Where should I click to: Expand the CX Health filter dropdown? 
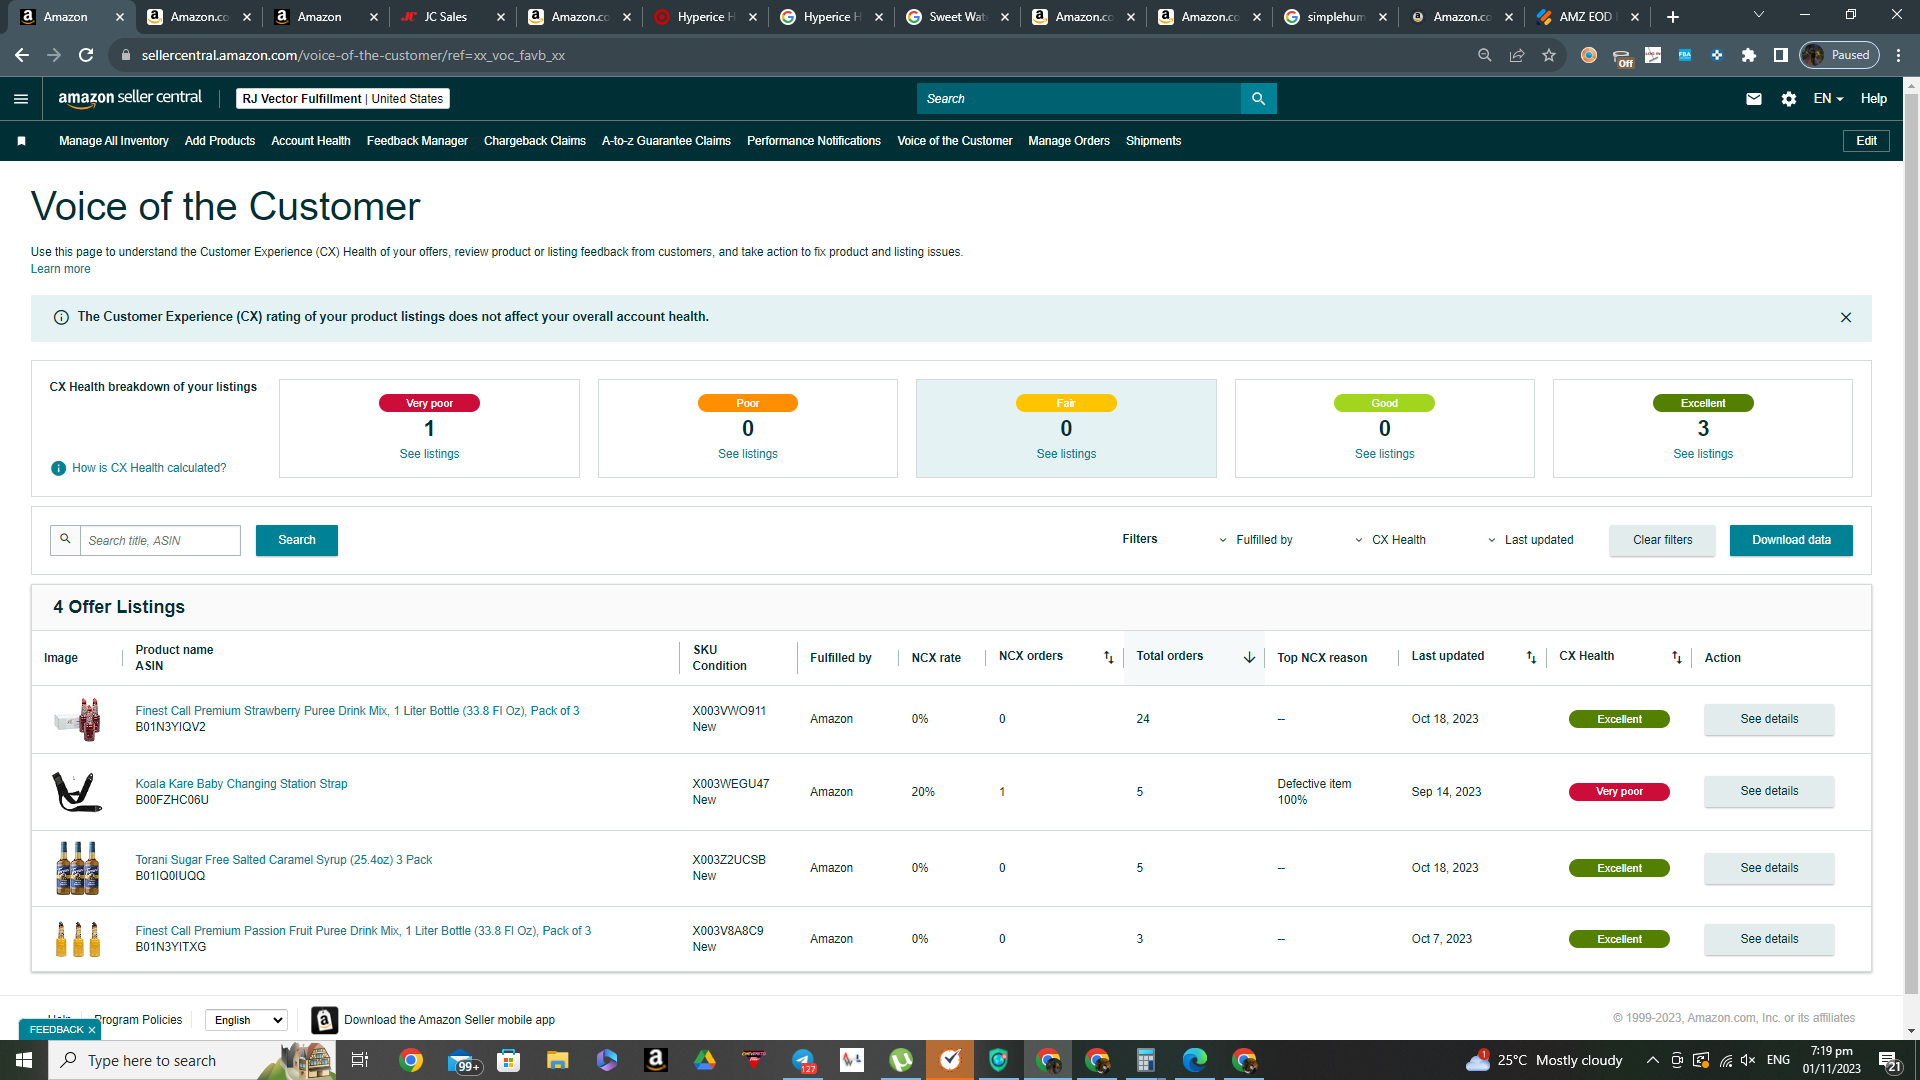[1391, 540]
